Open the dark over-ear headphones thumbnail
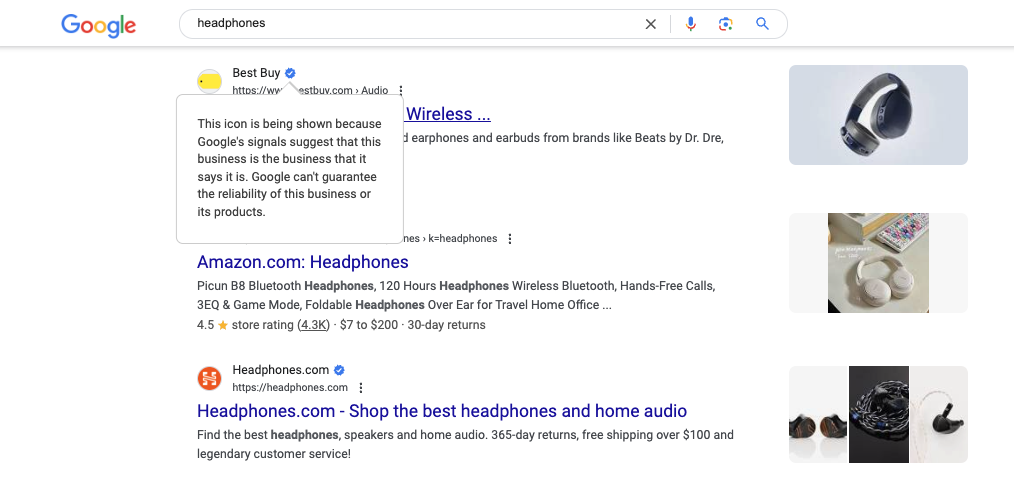 tap(878, 114)
